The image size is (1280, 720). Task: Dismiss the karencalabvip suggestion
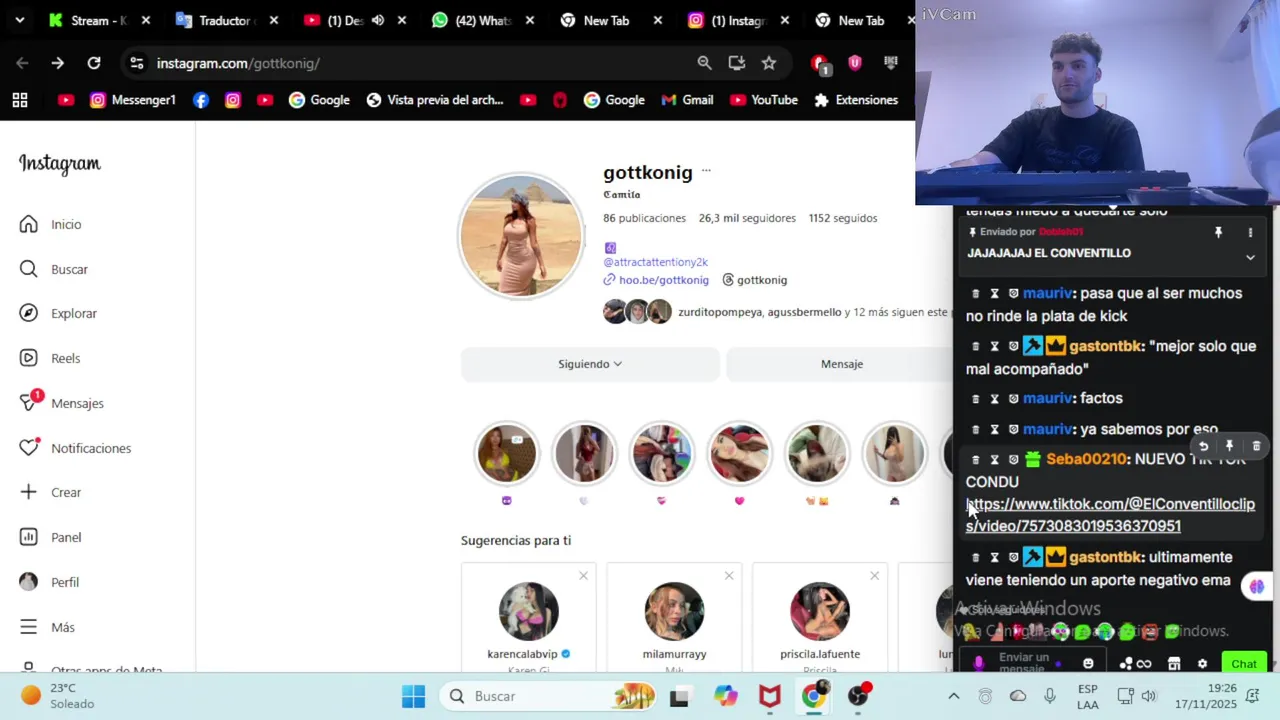click(x=583, y=576)
